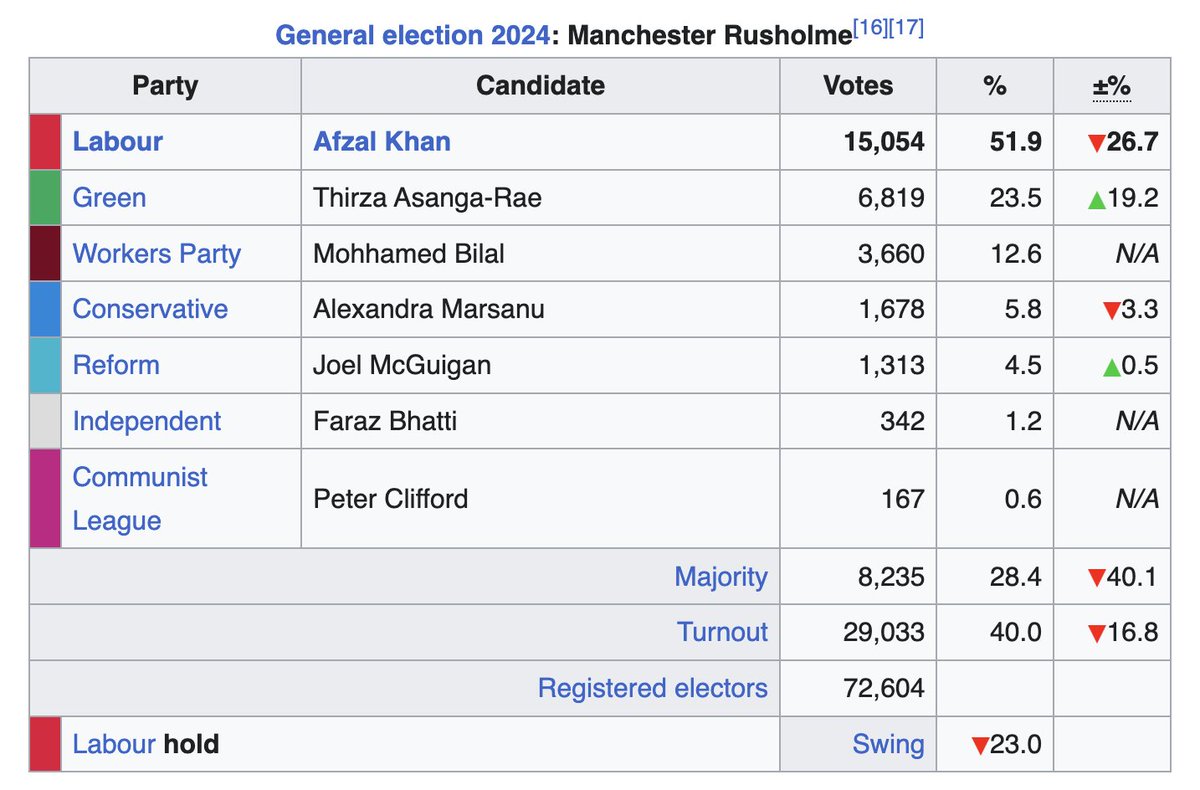
Task: Click the ±% column header abbreviation
Action: (x=1111, y=86)
